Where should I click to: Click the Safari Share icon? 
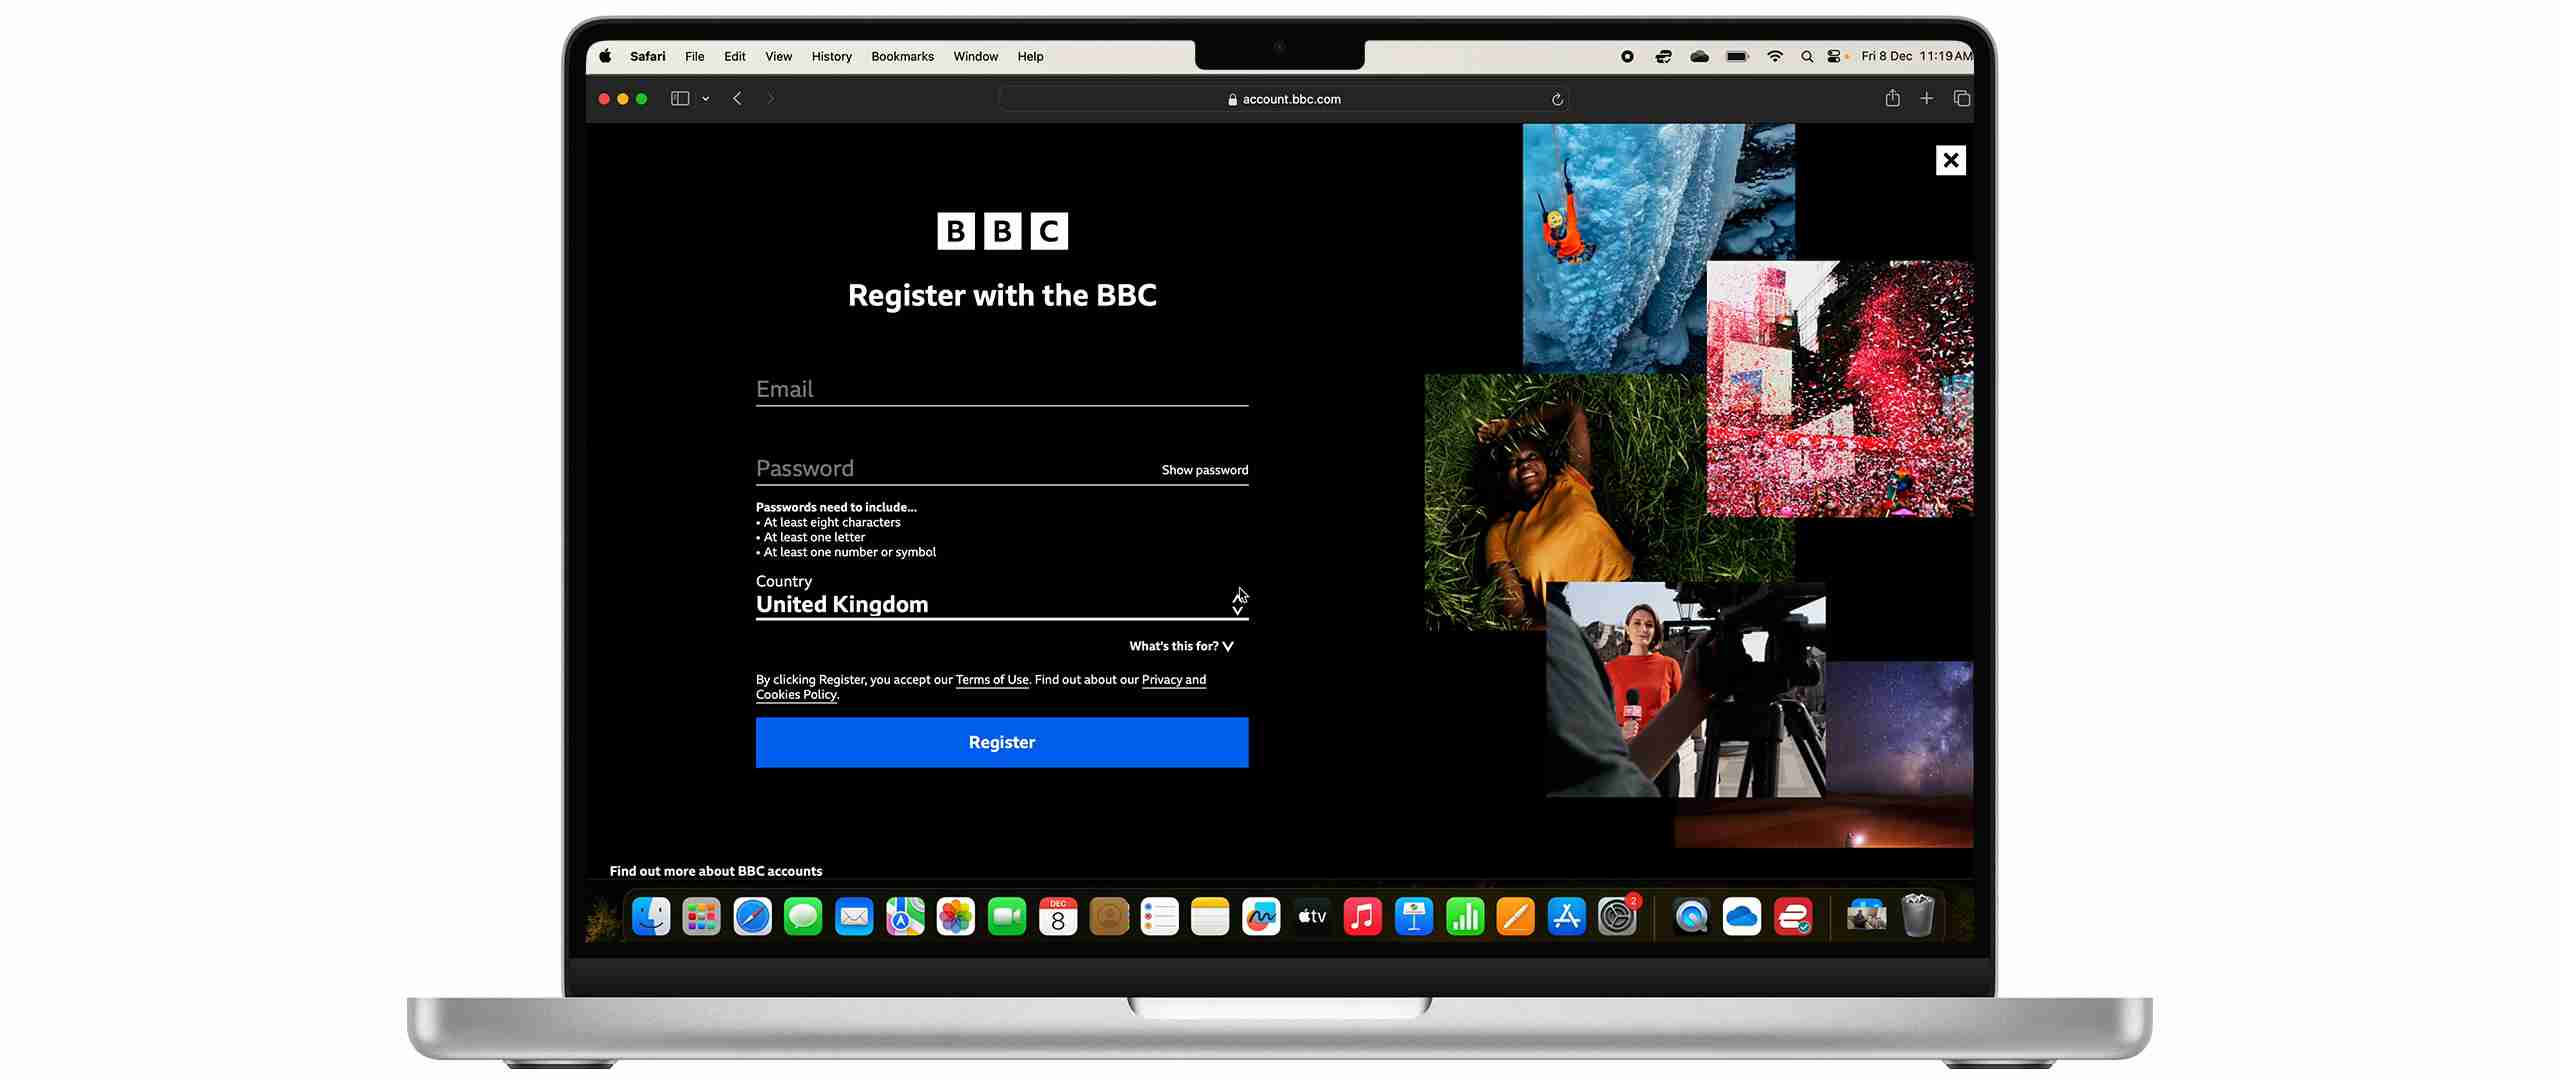pos(1893,98)
